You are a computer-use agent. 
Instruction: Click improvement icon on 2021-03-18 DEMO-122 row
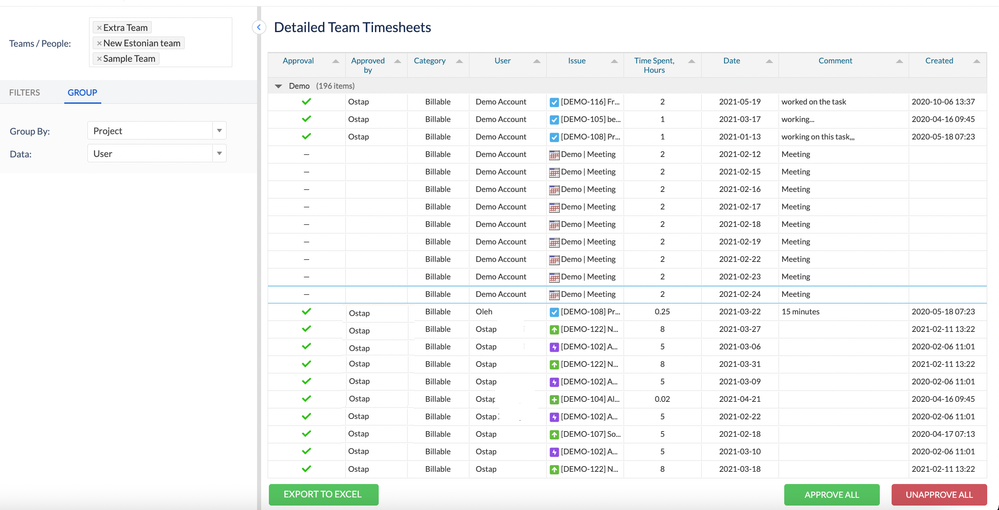point(554,470)
